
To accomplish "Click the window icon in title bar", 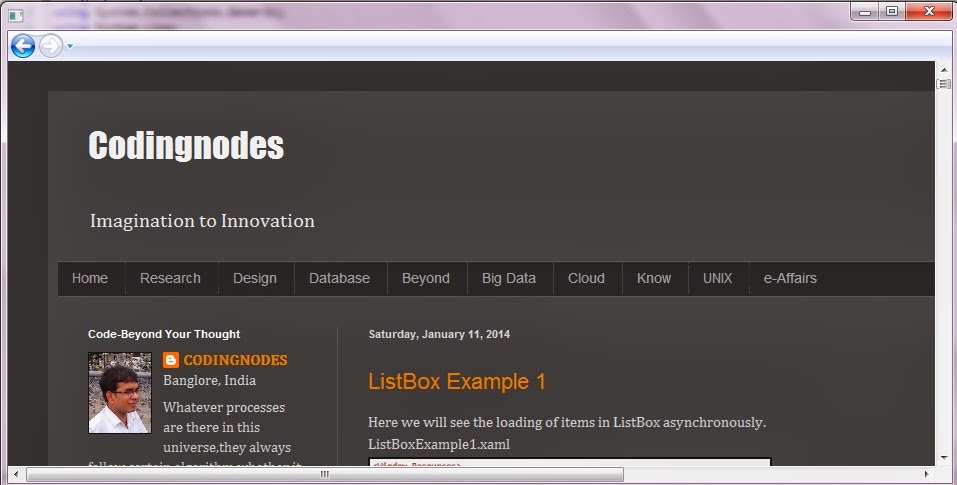I will [16, 15].
